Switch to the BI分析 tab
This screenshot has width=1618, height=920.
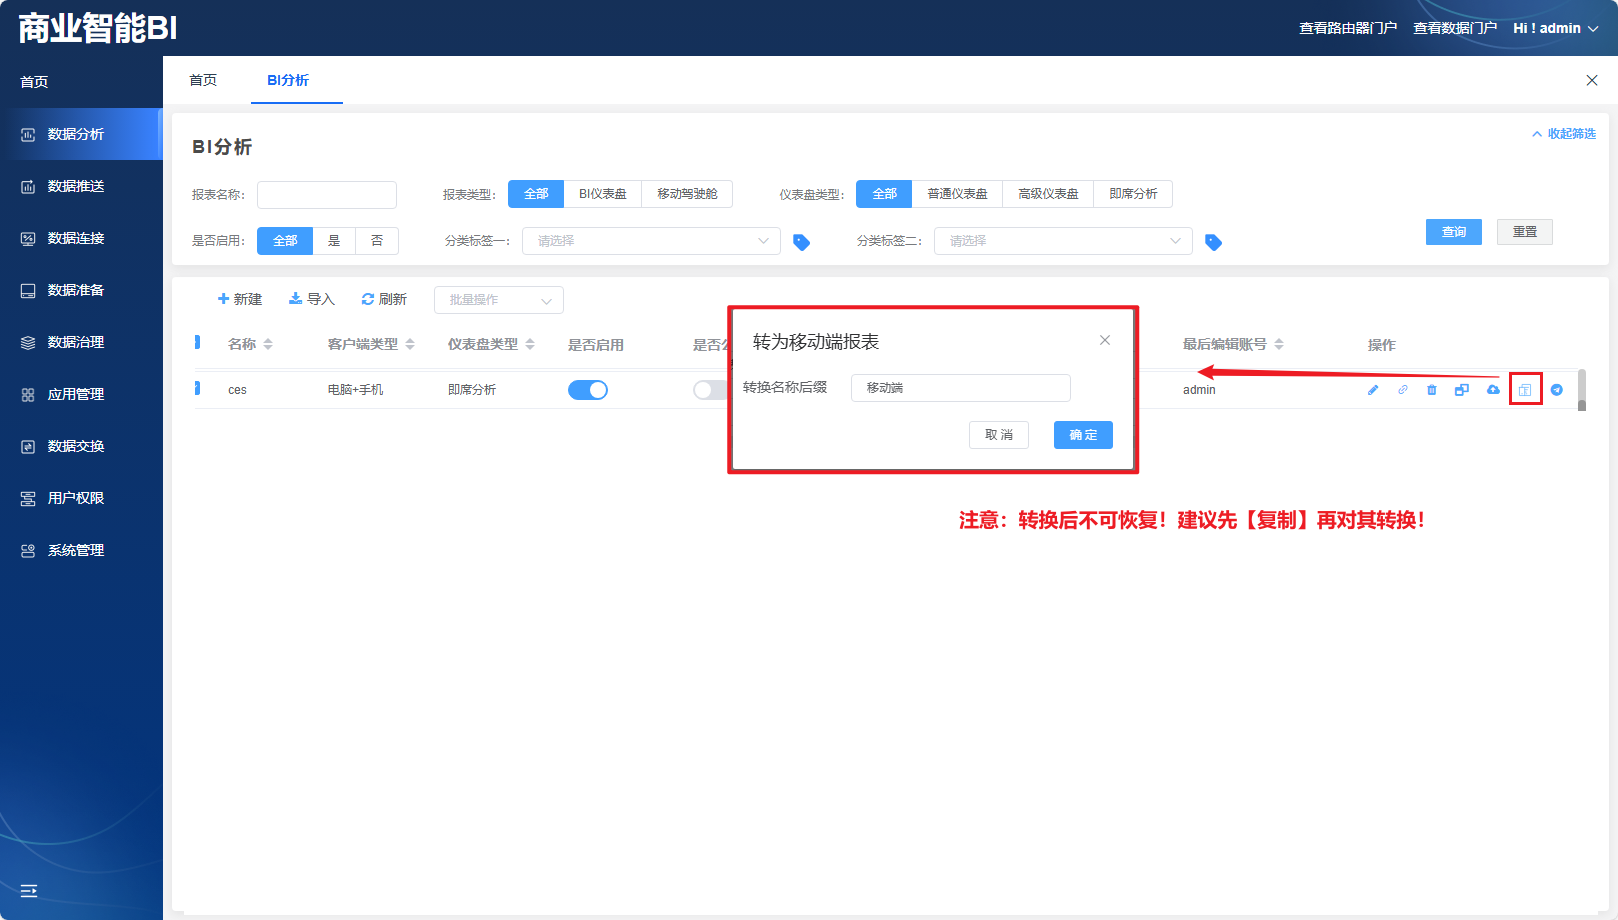click(288, 80)
